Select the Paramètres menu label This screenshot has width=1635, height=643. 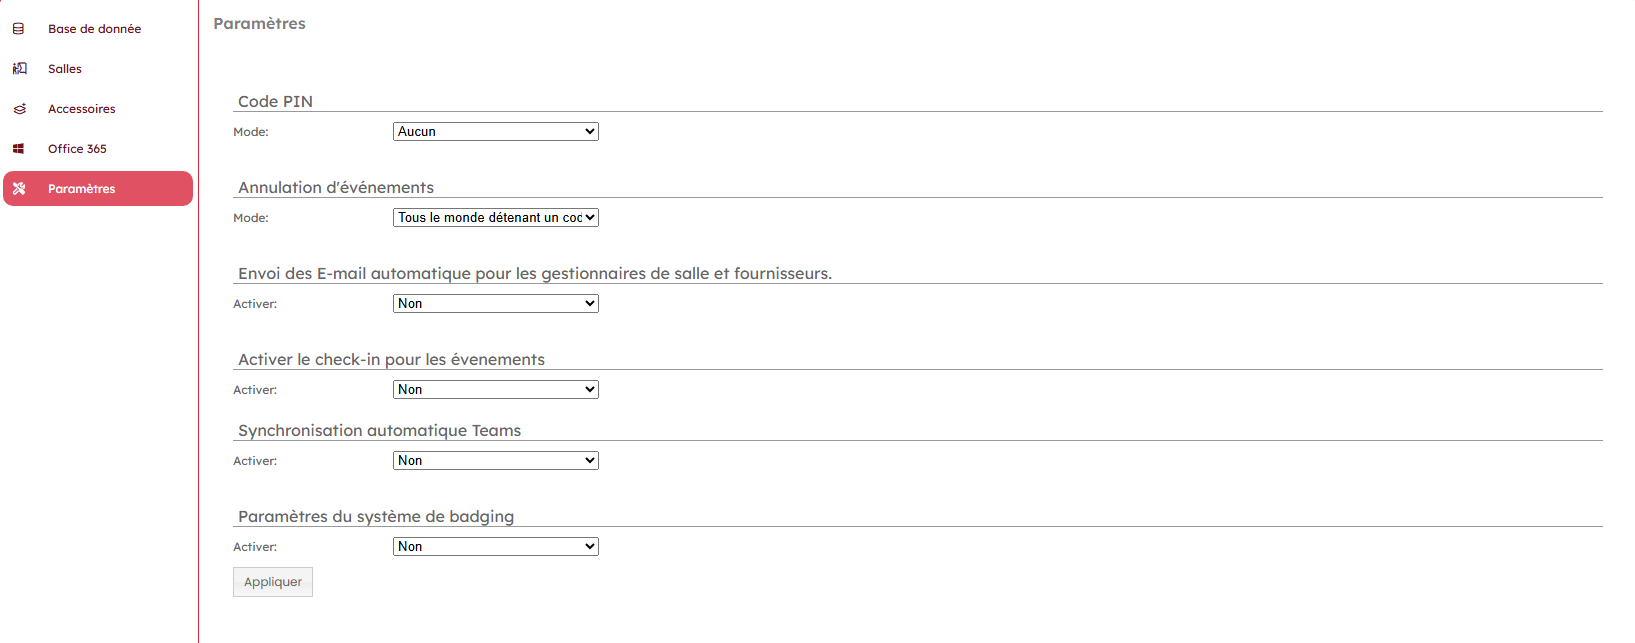point(82,189)
